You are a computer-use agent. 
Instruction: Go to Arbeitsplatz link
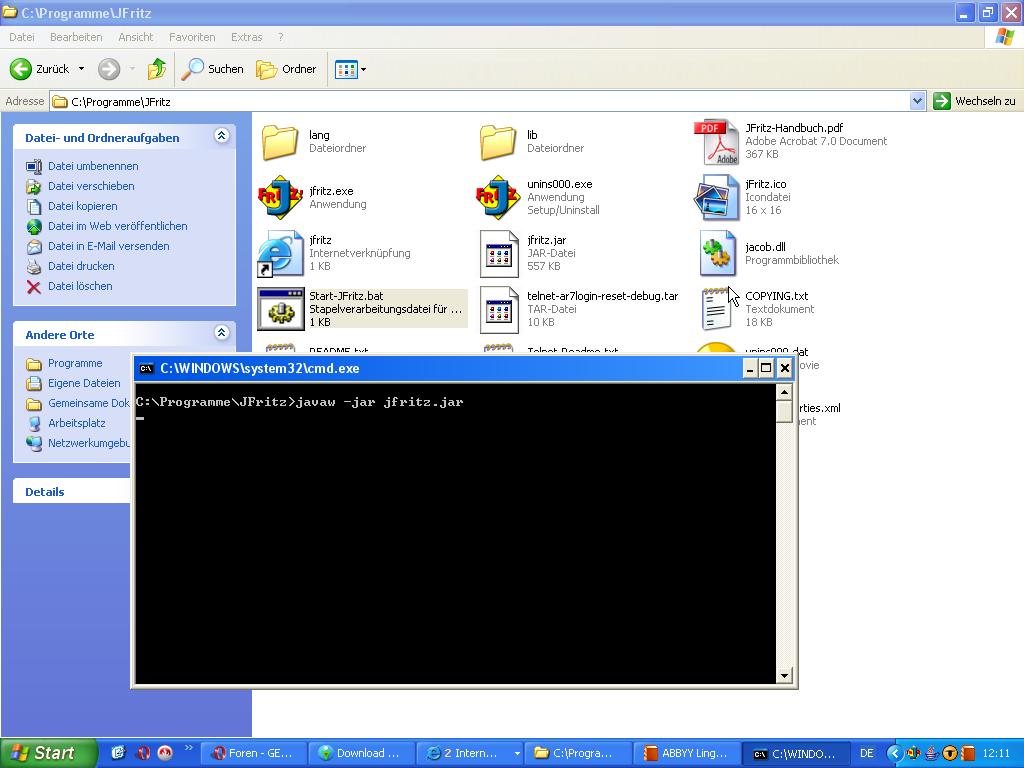coord(76,423)
